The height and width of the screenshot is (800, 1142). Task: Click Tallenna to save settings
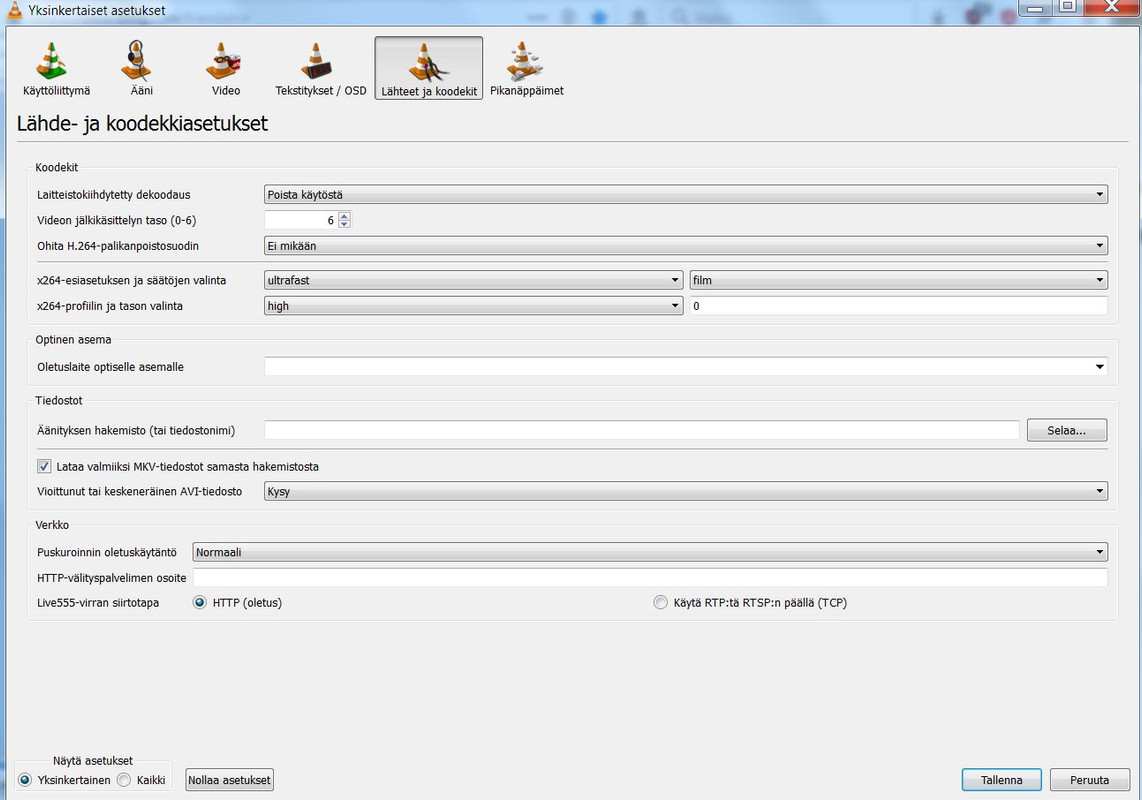[x=1001, y=780]
